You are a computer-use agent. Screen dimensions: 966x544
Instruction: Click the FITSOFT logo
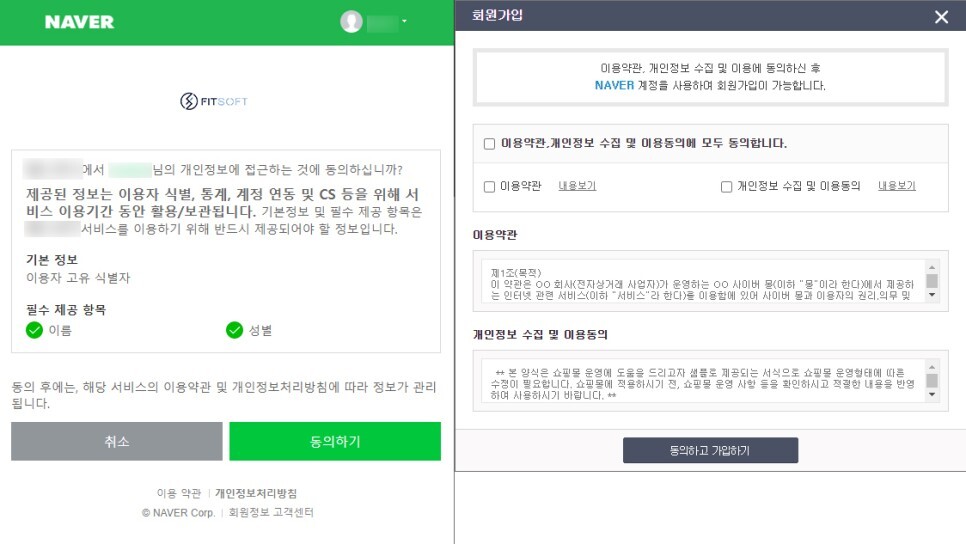214,101
